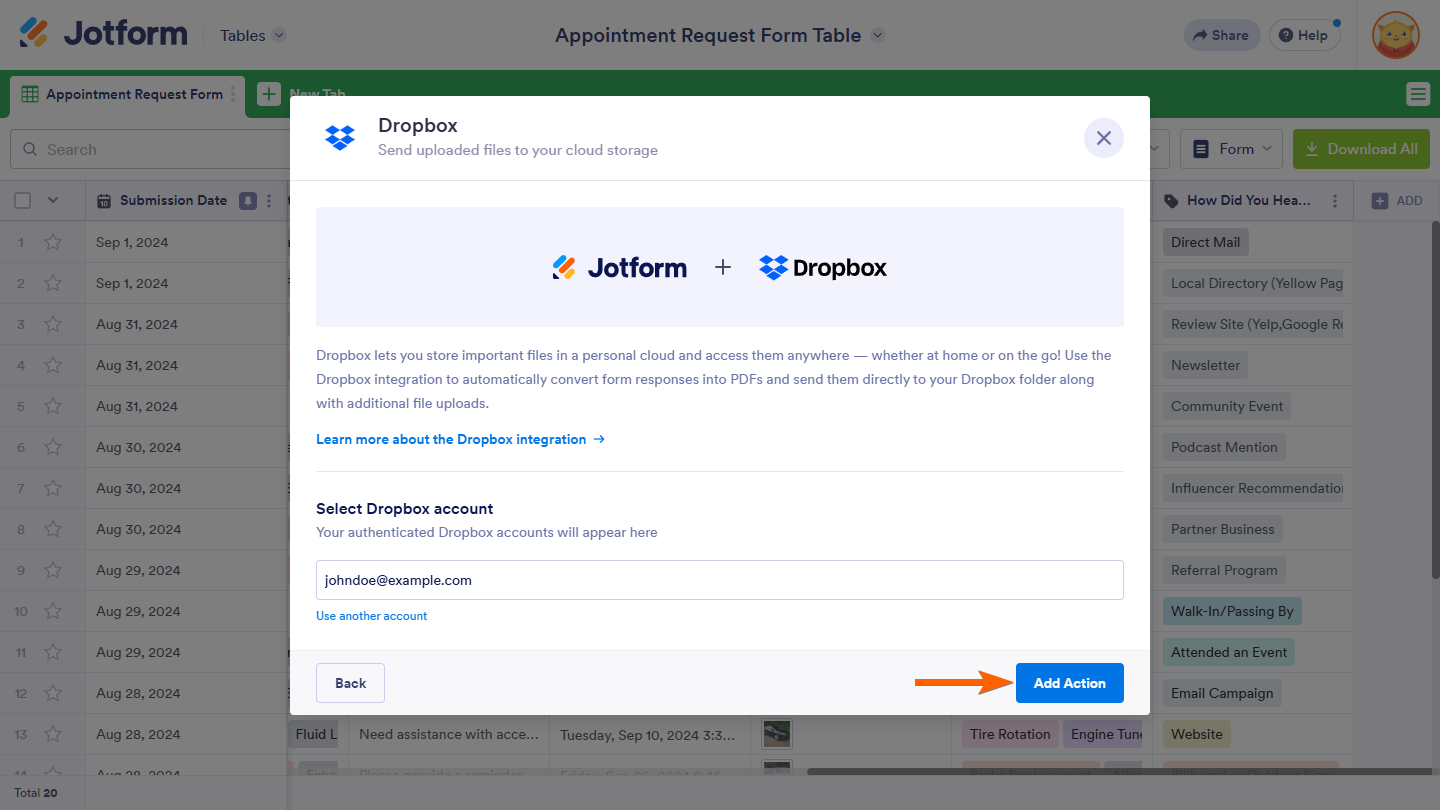Click the Jotform logo in the banner

click(x=619, y=268)
